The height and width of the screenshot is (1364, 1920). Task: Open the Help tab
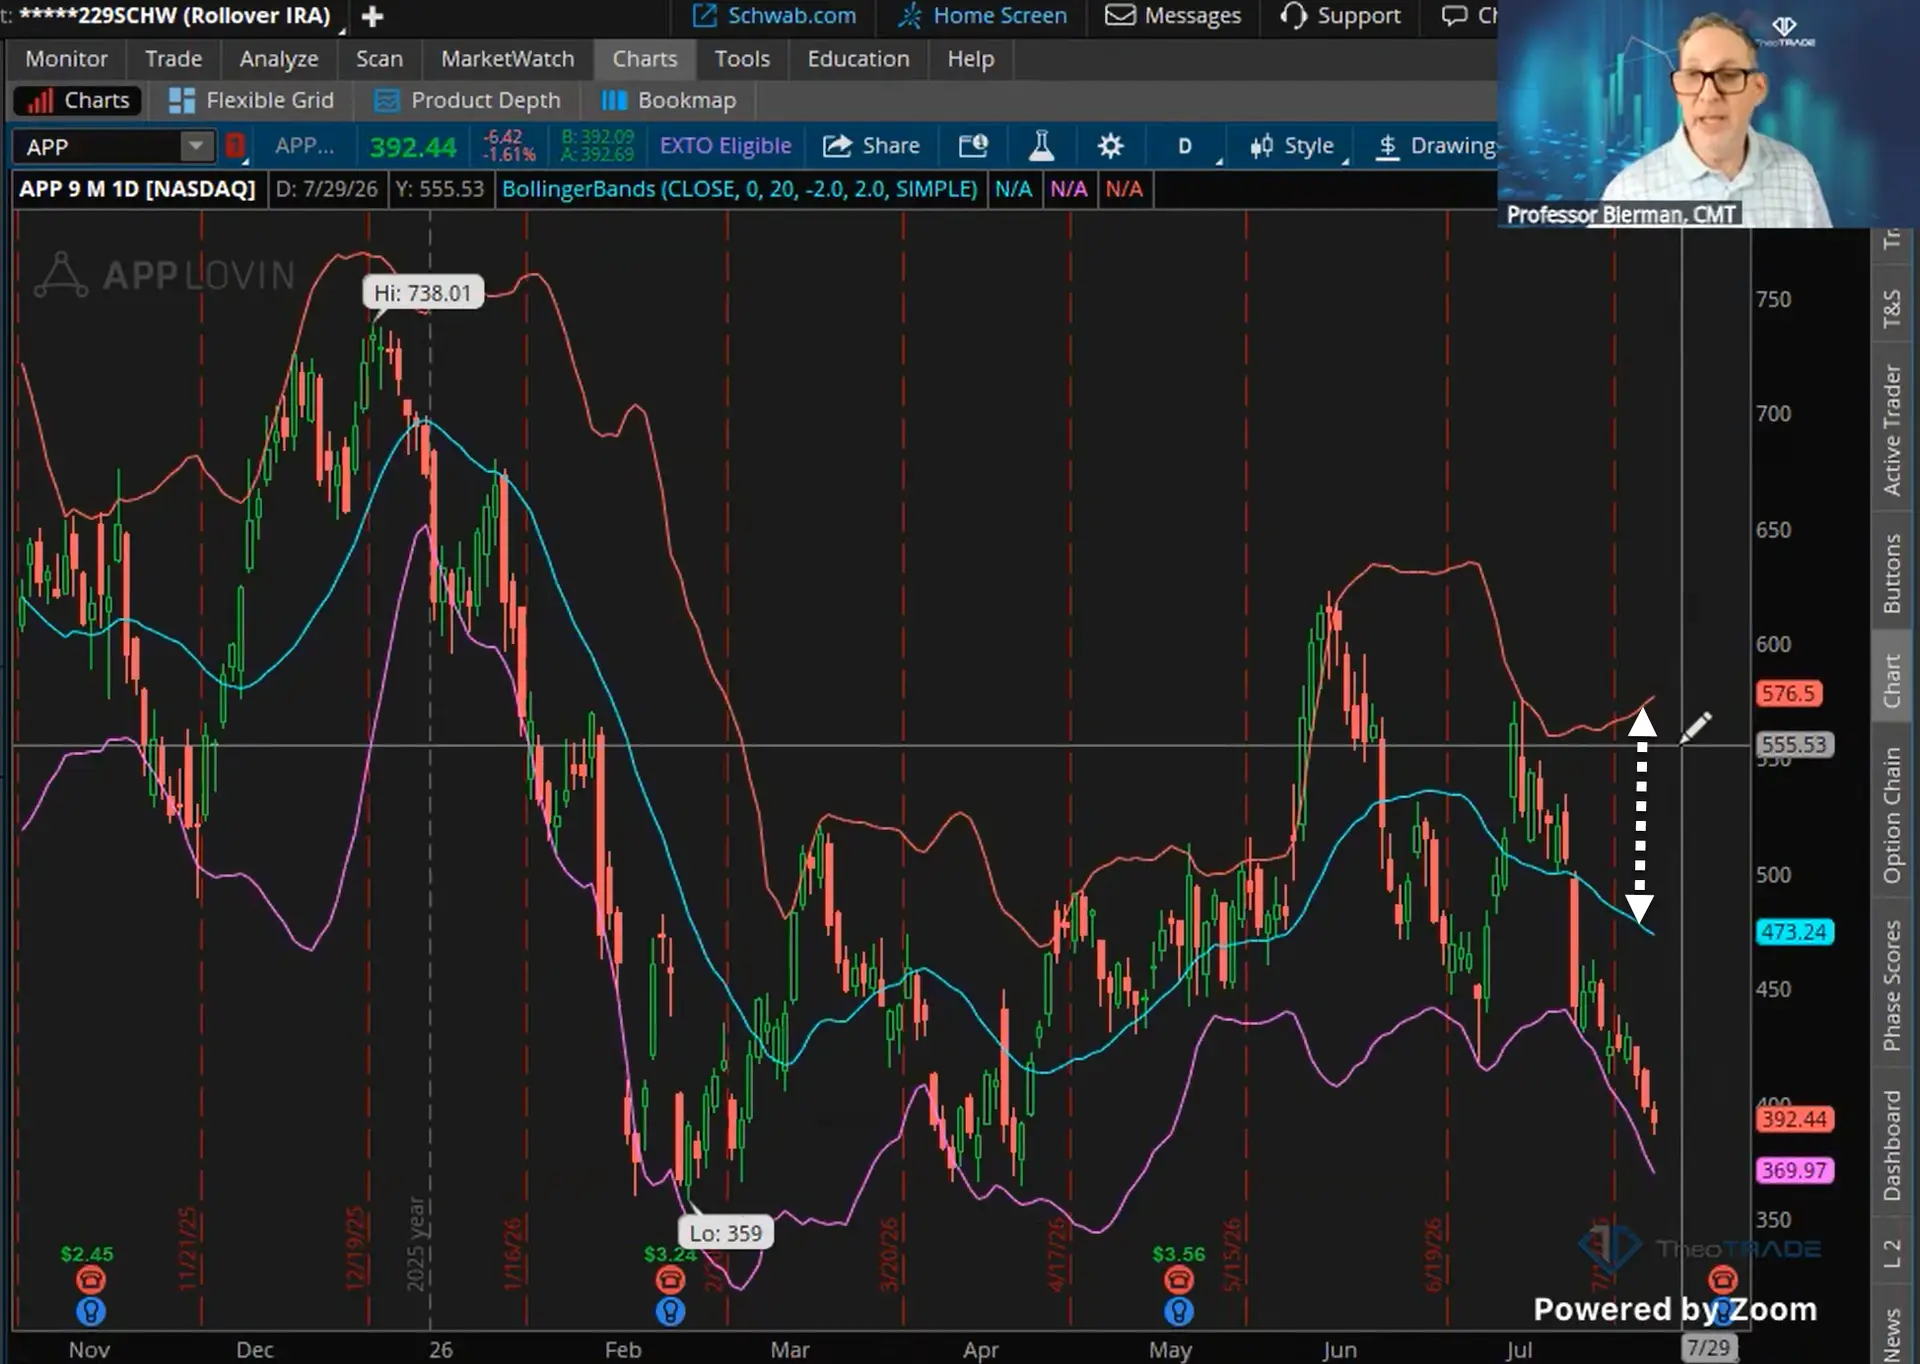[971, 59]
